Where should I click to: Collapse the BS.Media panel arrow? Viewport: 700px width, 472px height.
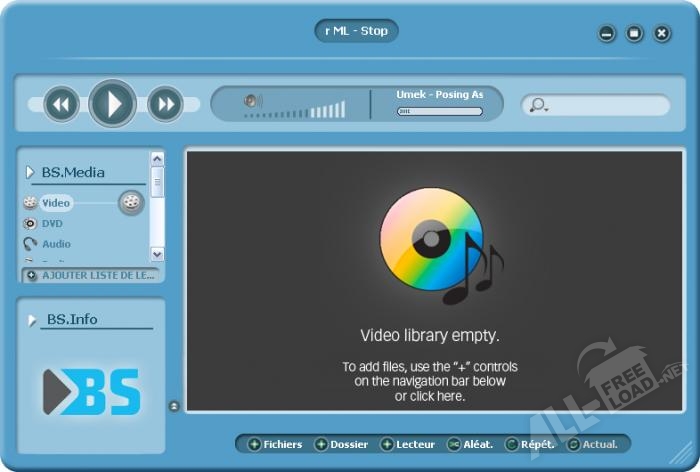coord(30,172)
